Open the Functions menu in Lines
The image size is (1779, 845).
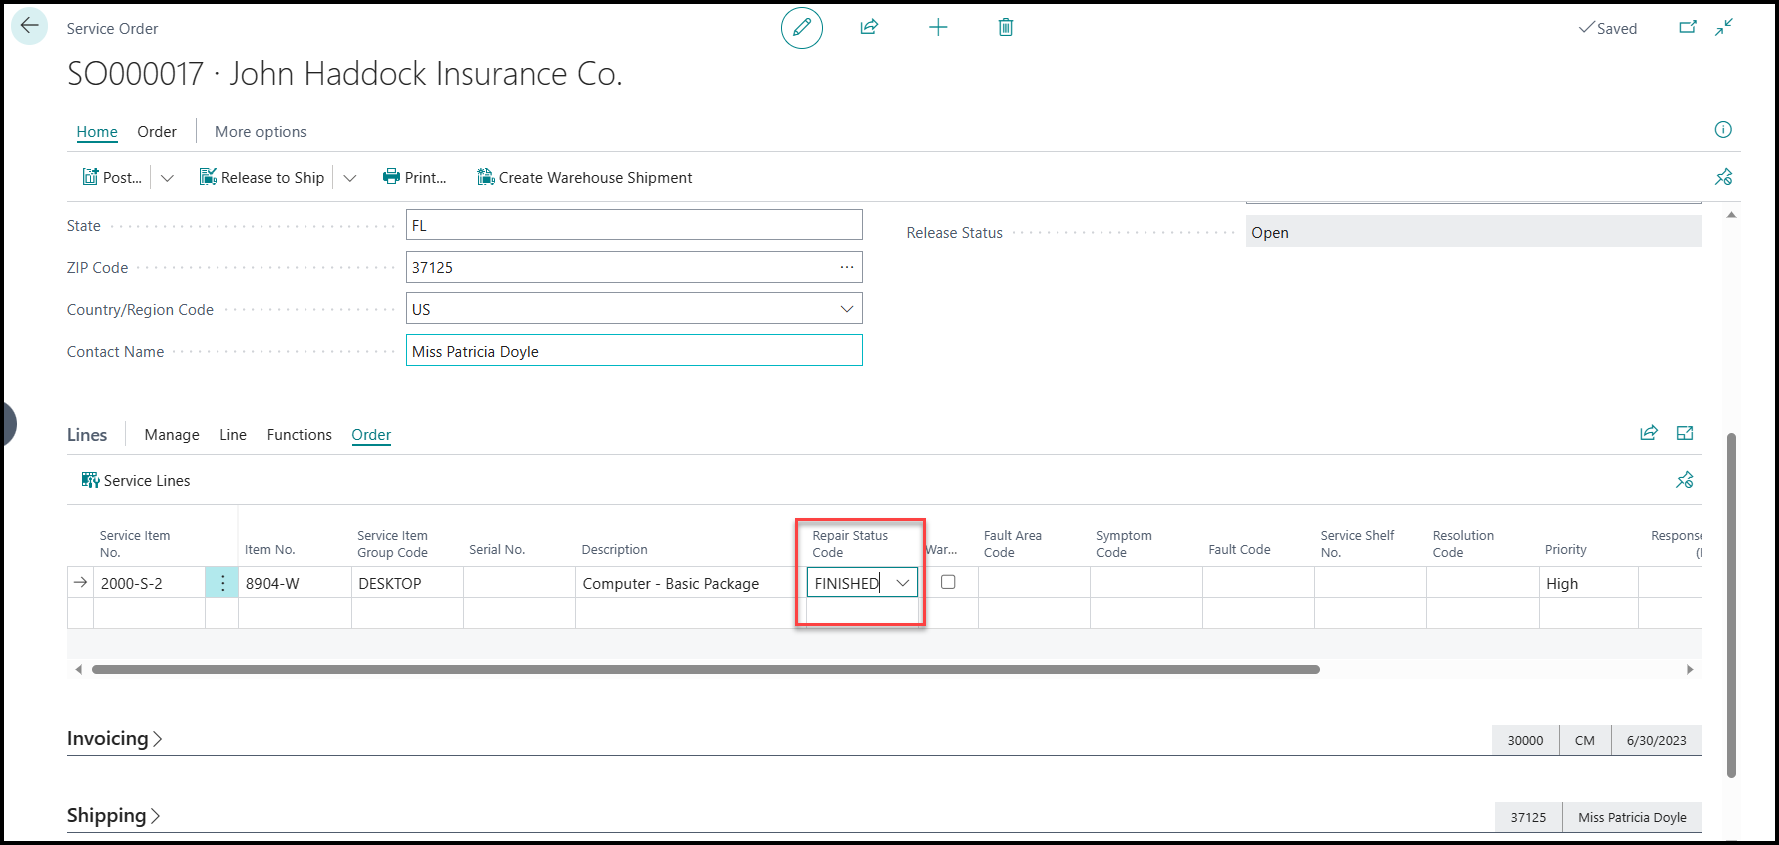point(299,435)
